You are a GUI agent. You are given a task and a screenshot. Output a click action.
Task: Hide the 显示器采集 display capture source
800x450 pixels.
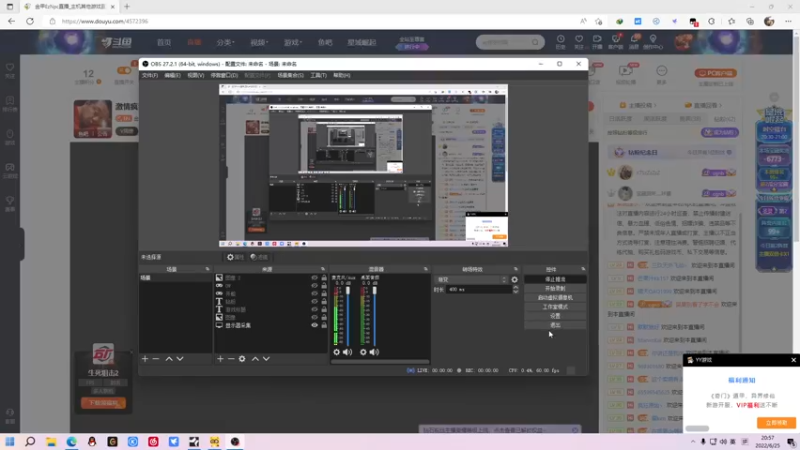click(314, 325)
